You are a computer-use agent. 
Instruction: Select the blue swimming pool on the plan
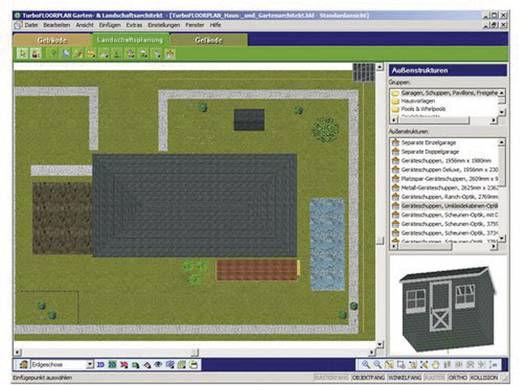(x=327, y=244)
